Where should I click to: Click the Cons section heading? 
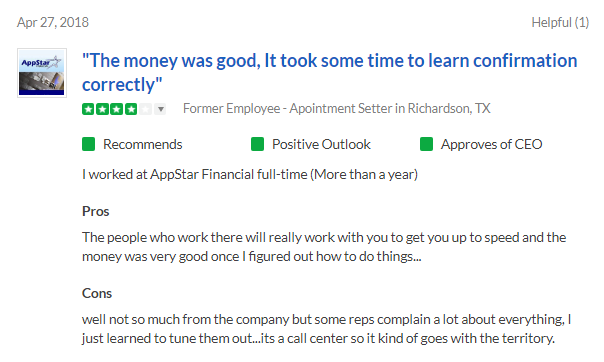[x=97, y=293]
